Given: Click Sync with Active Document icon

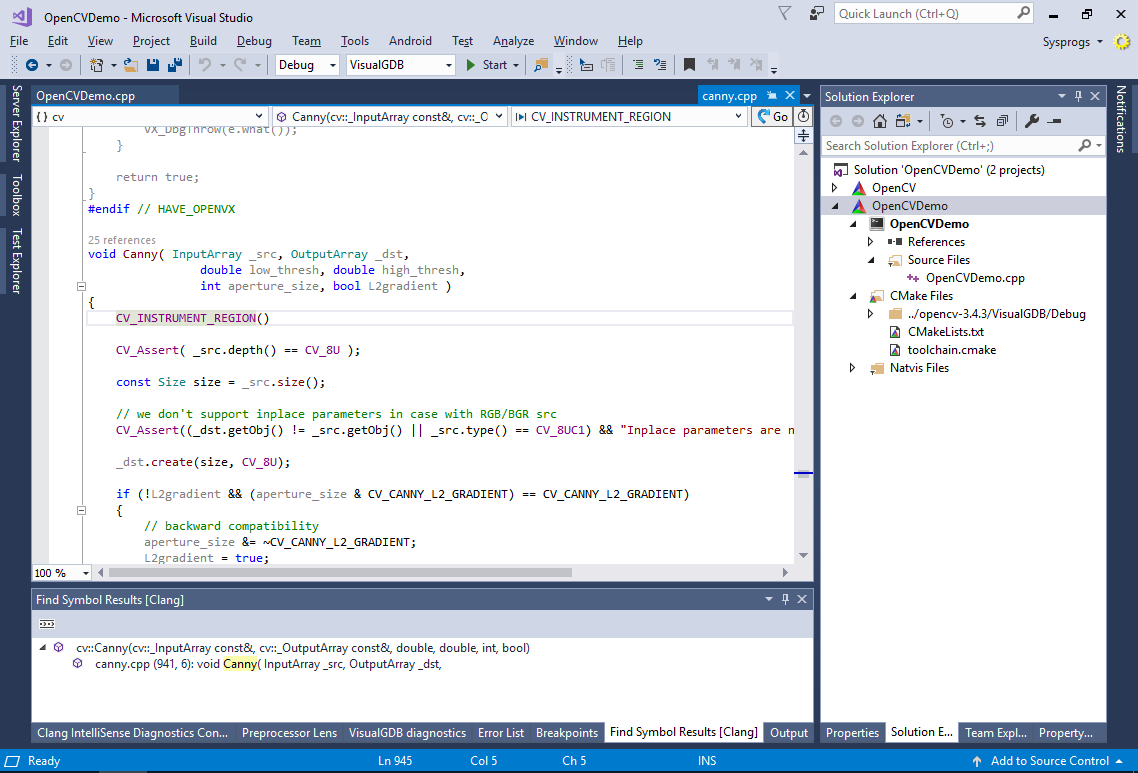Looking at the screenshot, I should point(980,121).
